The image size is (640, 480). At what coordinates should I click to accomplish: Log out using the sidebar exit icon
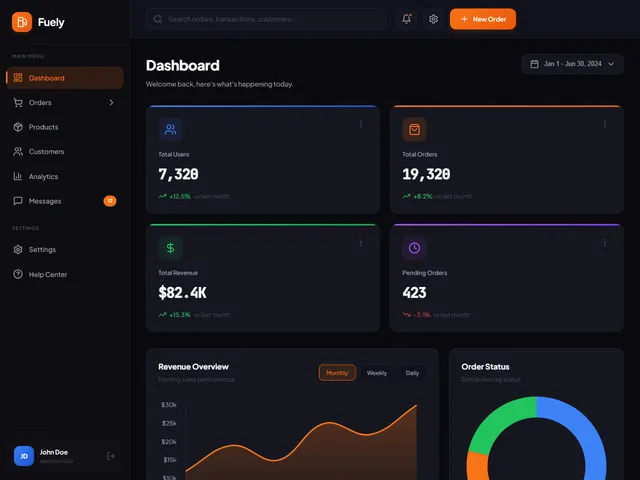click(x=111, y=456)
